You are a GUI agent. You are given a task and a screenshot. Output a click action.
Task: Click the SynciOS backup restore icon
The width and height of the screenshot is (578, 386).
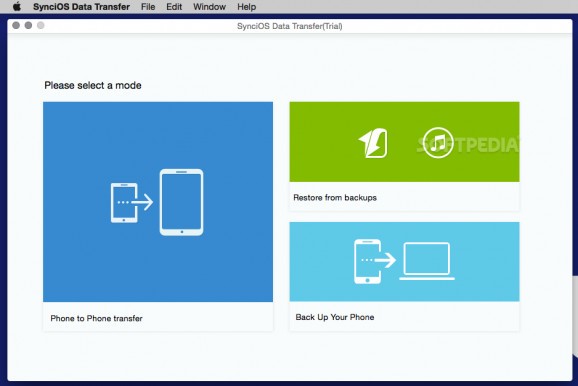373,143
